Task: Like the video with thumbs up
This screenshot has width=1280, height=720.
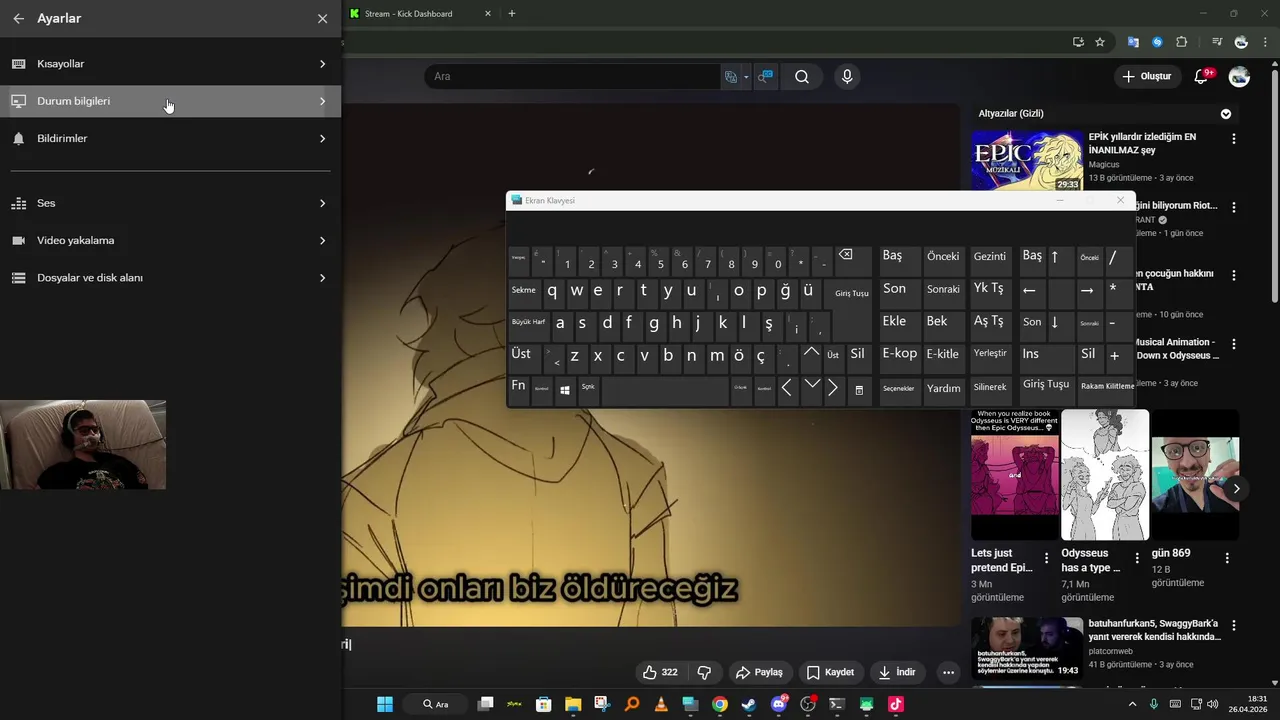Action: click(660, 673)
